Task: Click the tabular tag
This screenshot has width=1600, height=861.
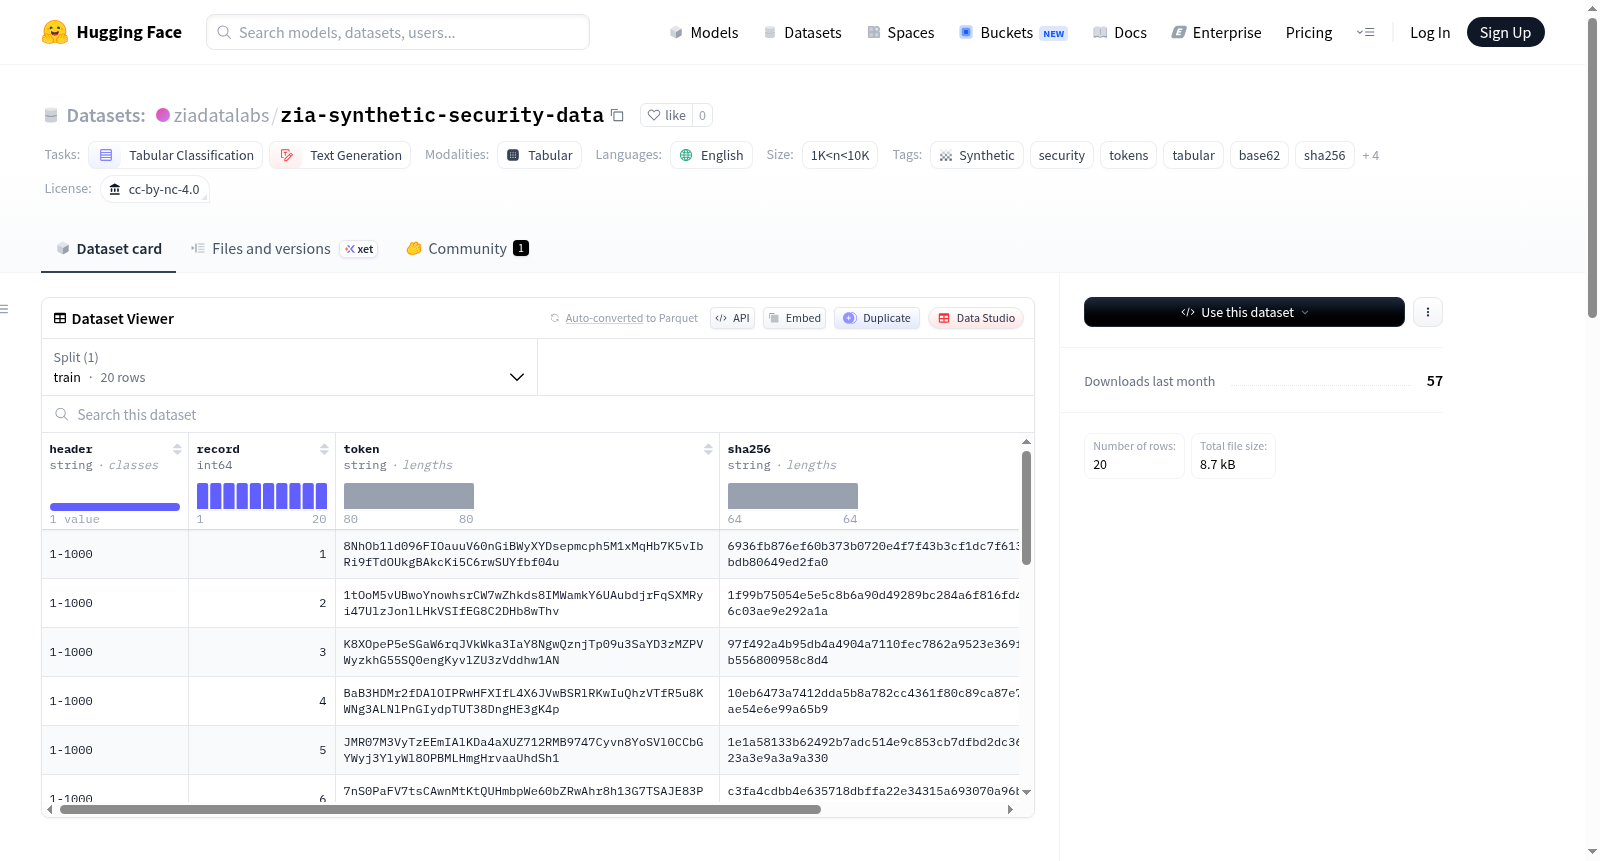Action: point(1193,155)
